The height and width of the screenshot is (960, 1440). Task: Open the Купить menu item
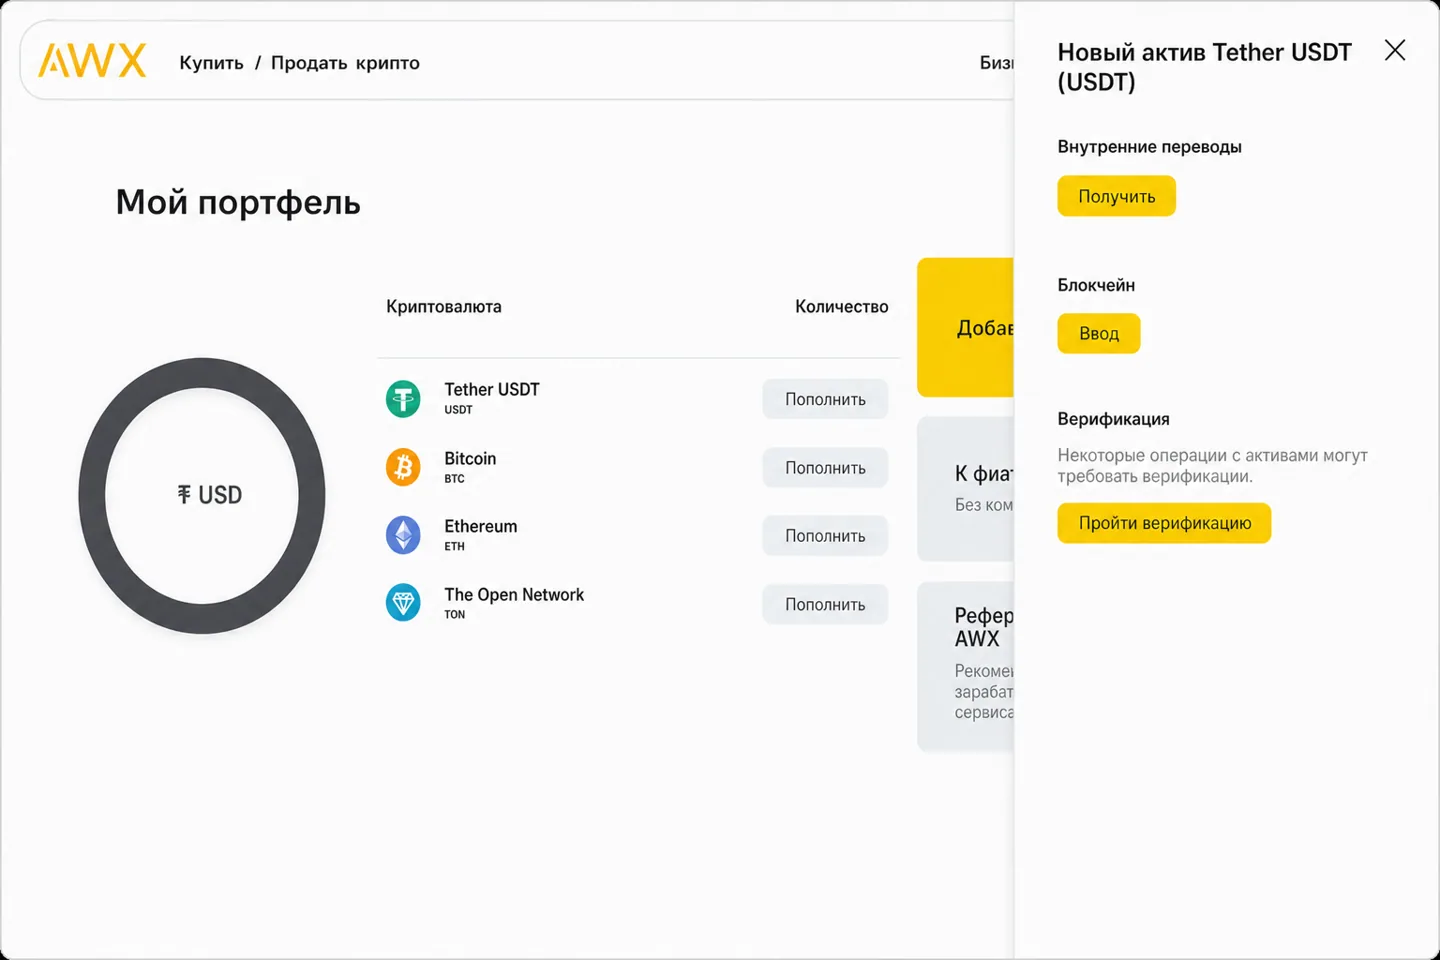tap(211, 63)
